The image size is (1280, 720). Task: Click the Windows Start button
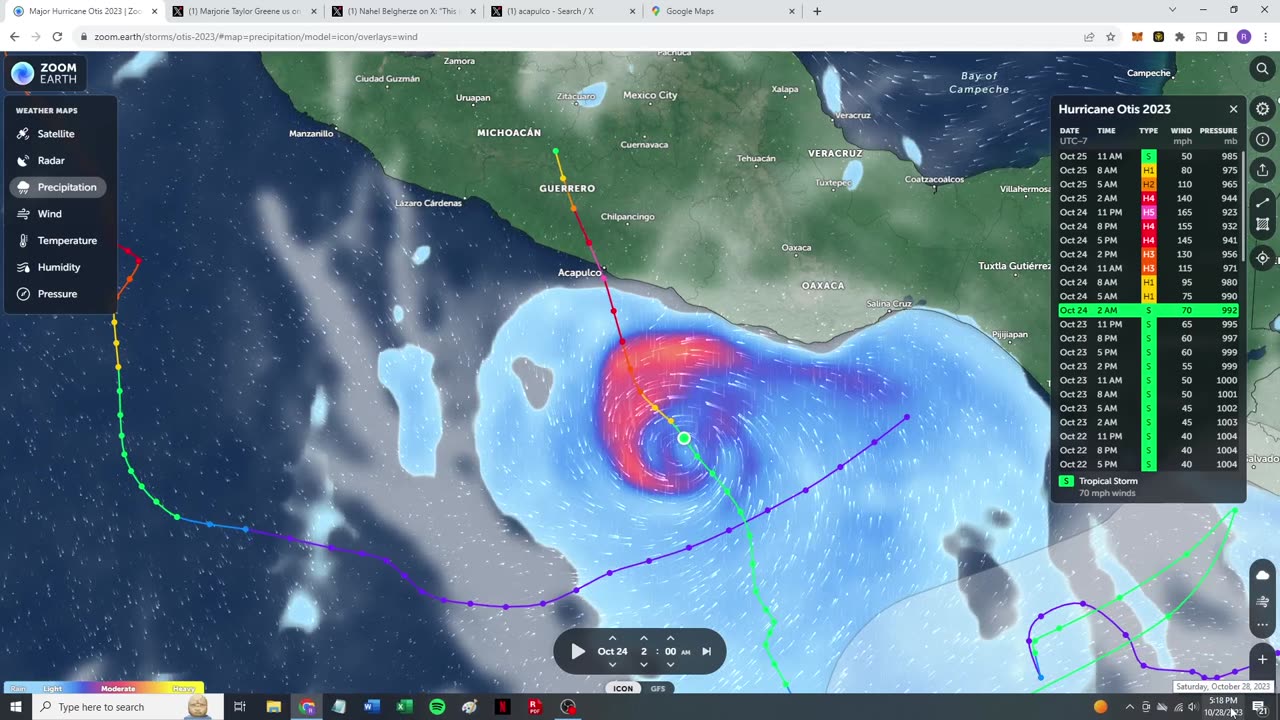click(15, 707)
